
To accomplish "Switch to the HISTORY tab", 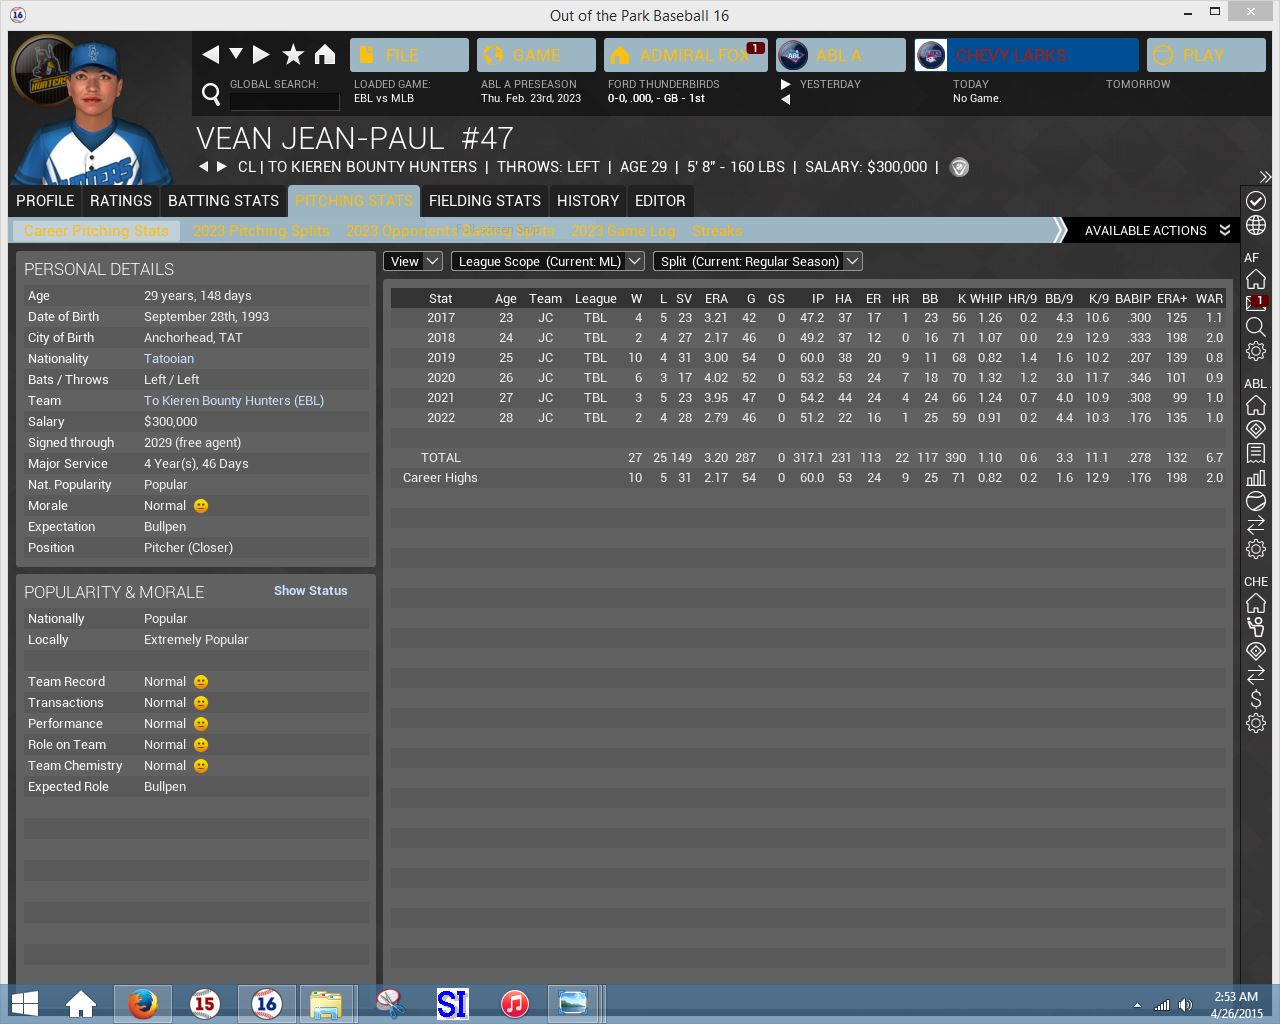I will [588, 201].
